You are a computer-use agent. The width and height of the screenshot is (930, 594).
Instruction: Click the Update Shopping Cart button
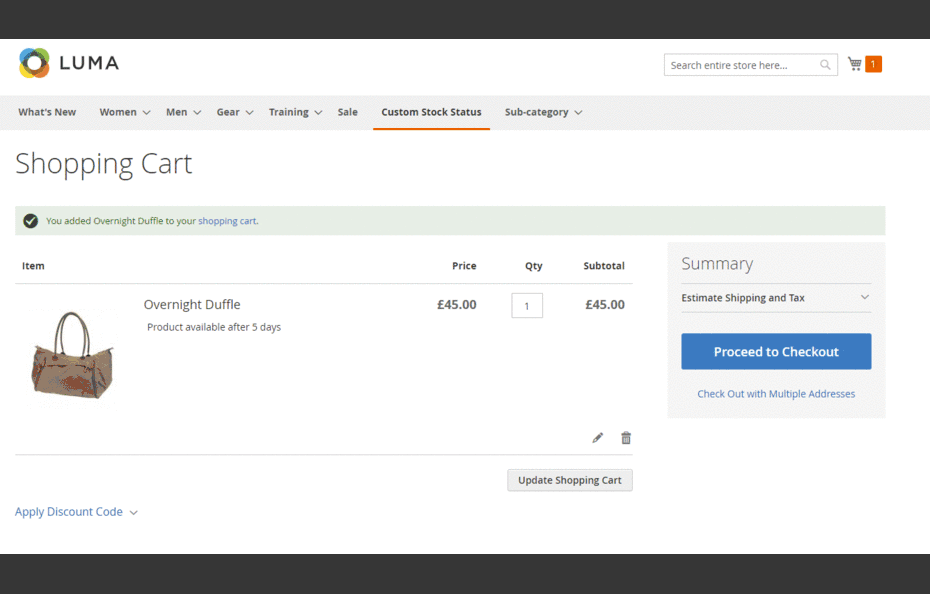(x=569, y=480)
